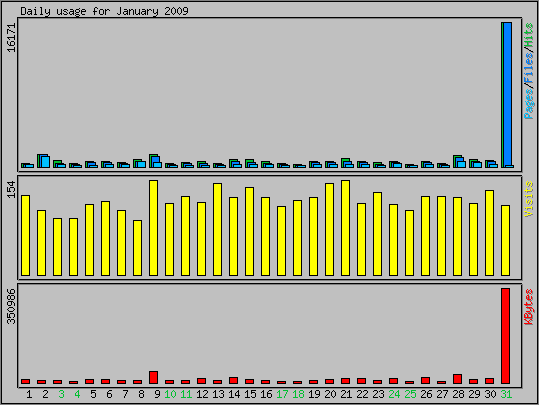Click the 154 visits axis value
Viewport: 539px width, 405px height.
[x=11, y=189]
